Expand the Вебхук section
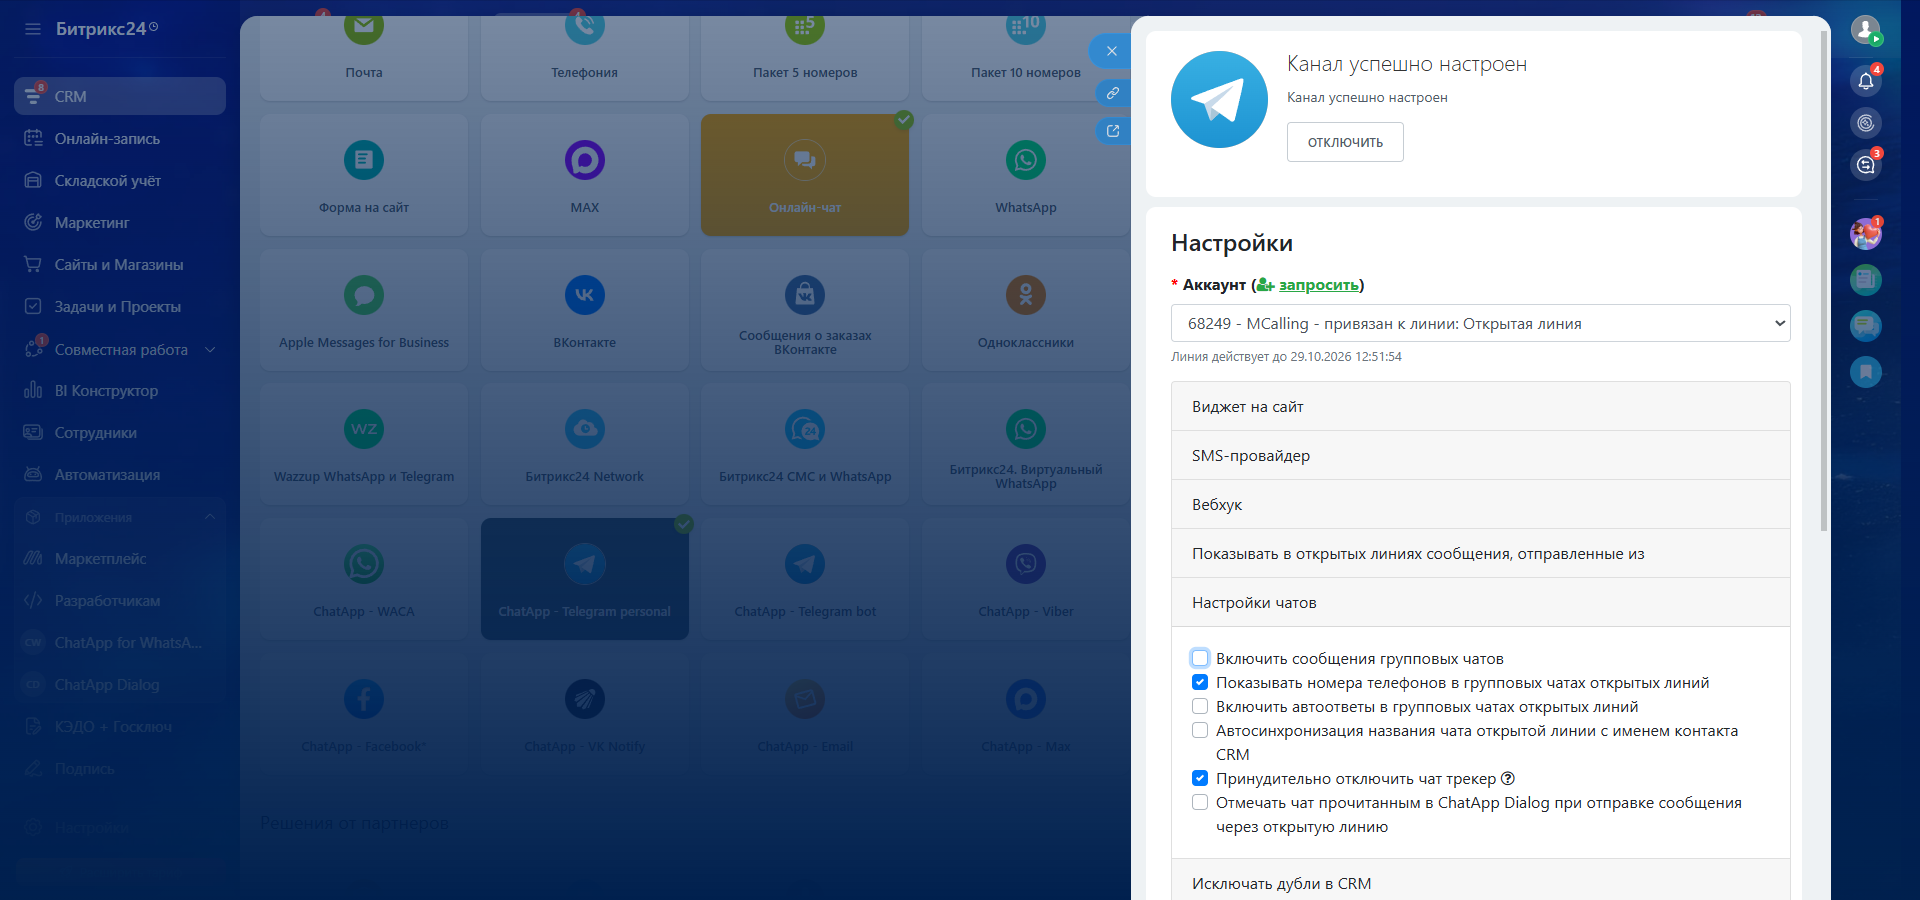Image resolution: width=1920 pixels, height=900 pixels. (1480, 505)
